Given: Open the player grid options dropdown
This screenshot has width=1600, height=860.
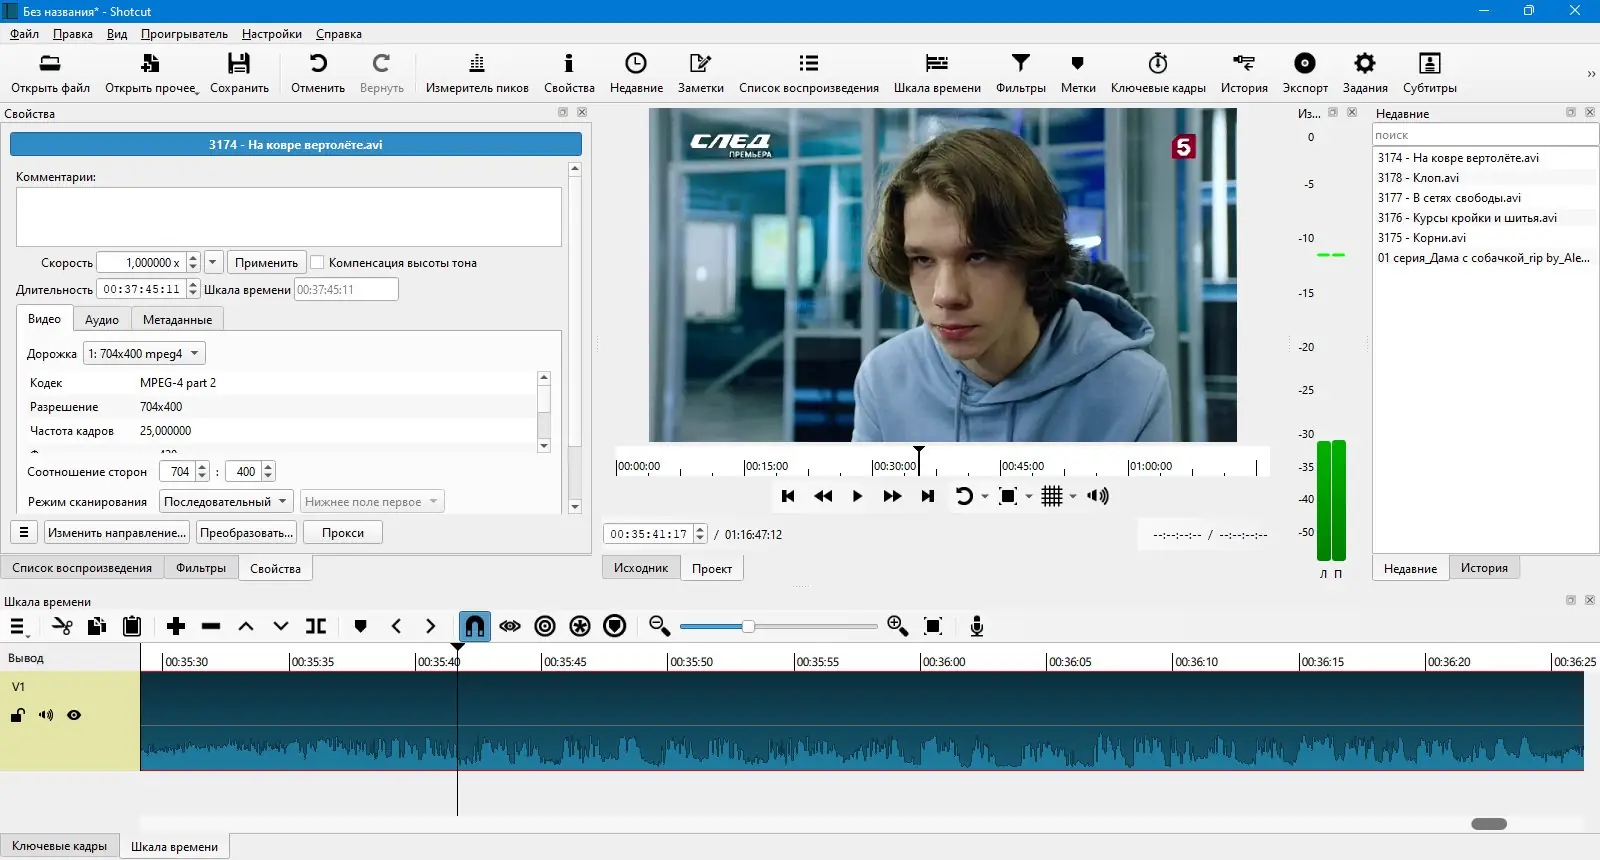Looking at the screenshot, I should 1073,496.
